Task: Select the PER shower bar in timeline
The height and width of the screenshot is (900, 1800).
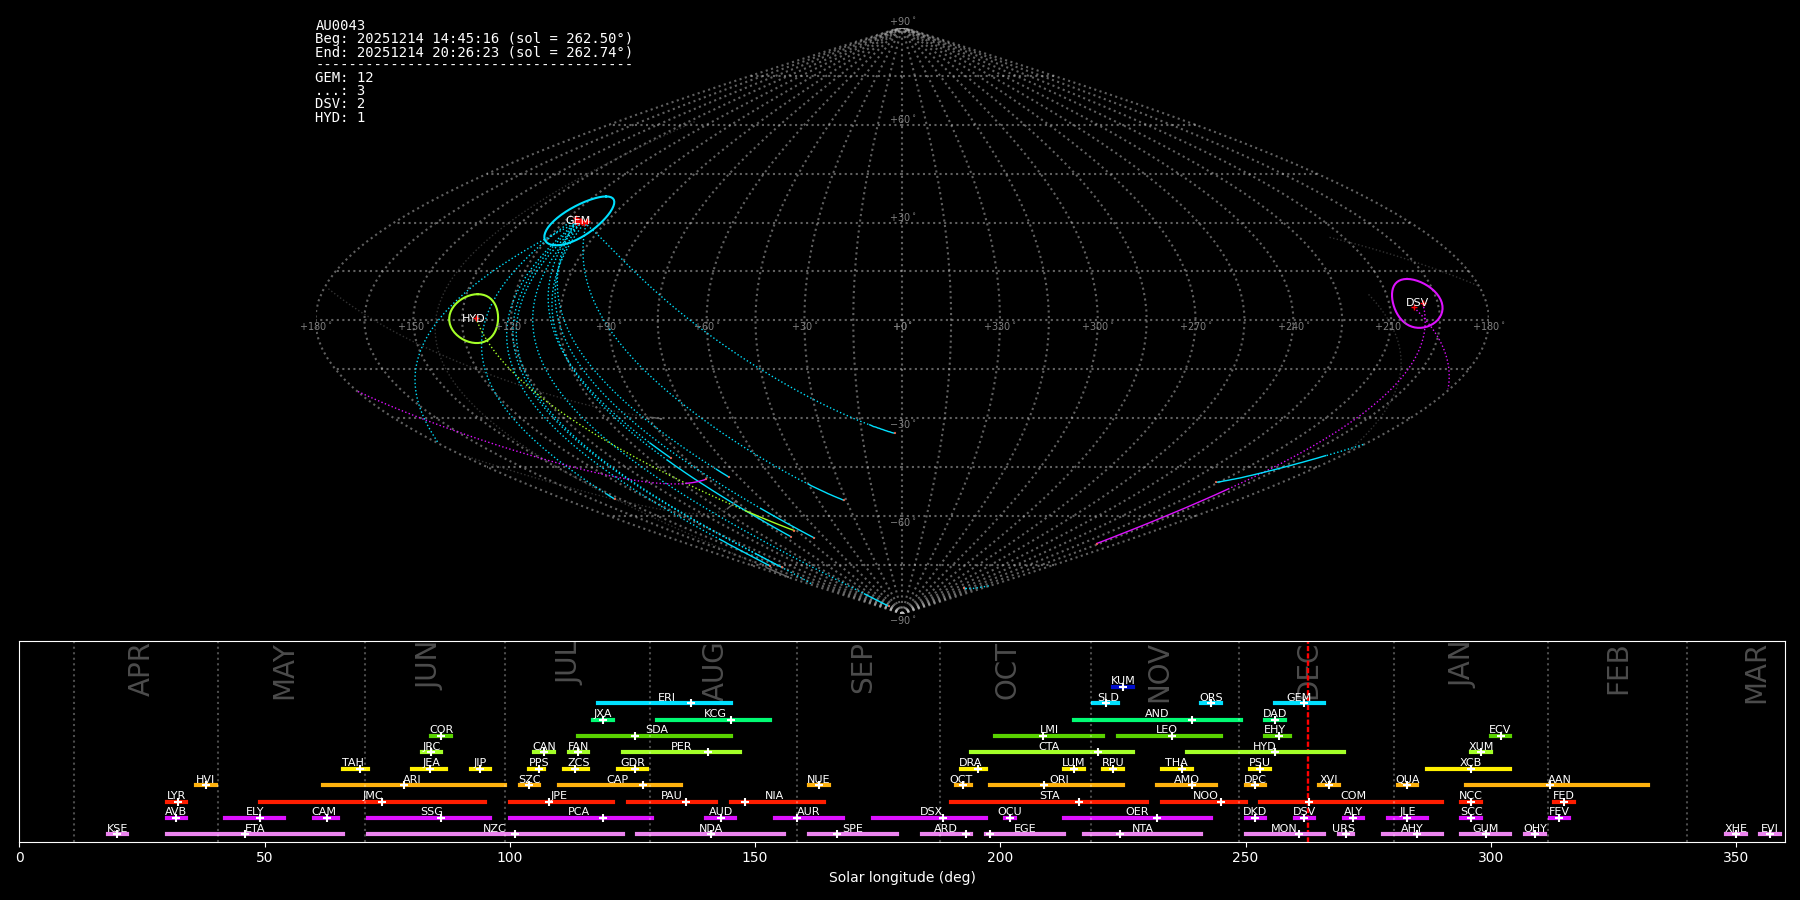Action: pos(681,752)
